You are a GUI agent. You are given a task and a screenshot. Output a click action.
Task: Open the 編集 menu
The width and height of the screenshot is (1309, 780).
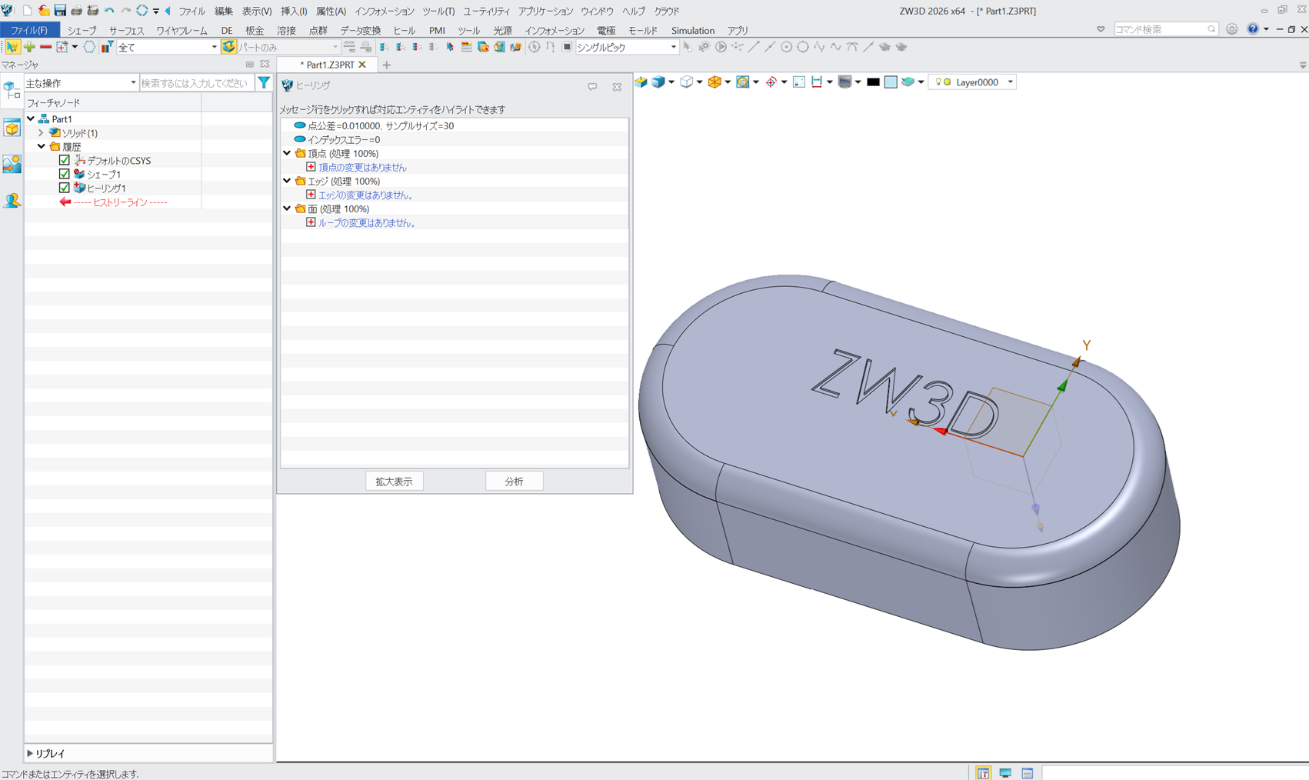click(x=223, y=11)
